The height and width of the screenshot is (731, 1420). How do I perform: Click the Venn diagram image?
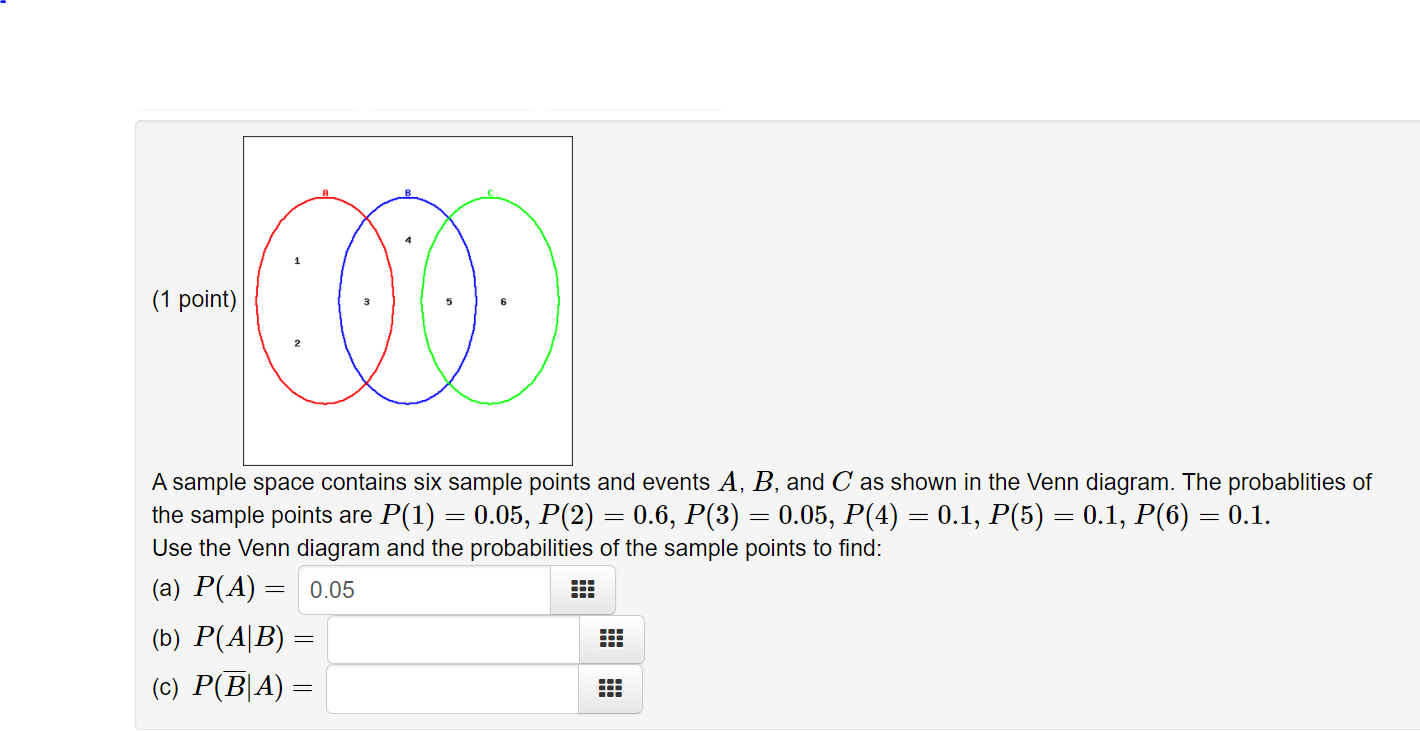pyautogui.click(x=407, y=300)
